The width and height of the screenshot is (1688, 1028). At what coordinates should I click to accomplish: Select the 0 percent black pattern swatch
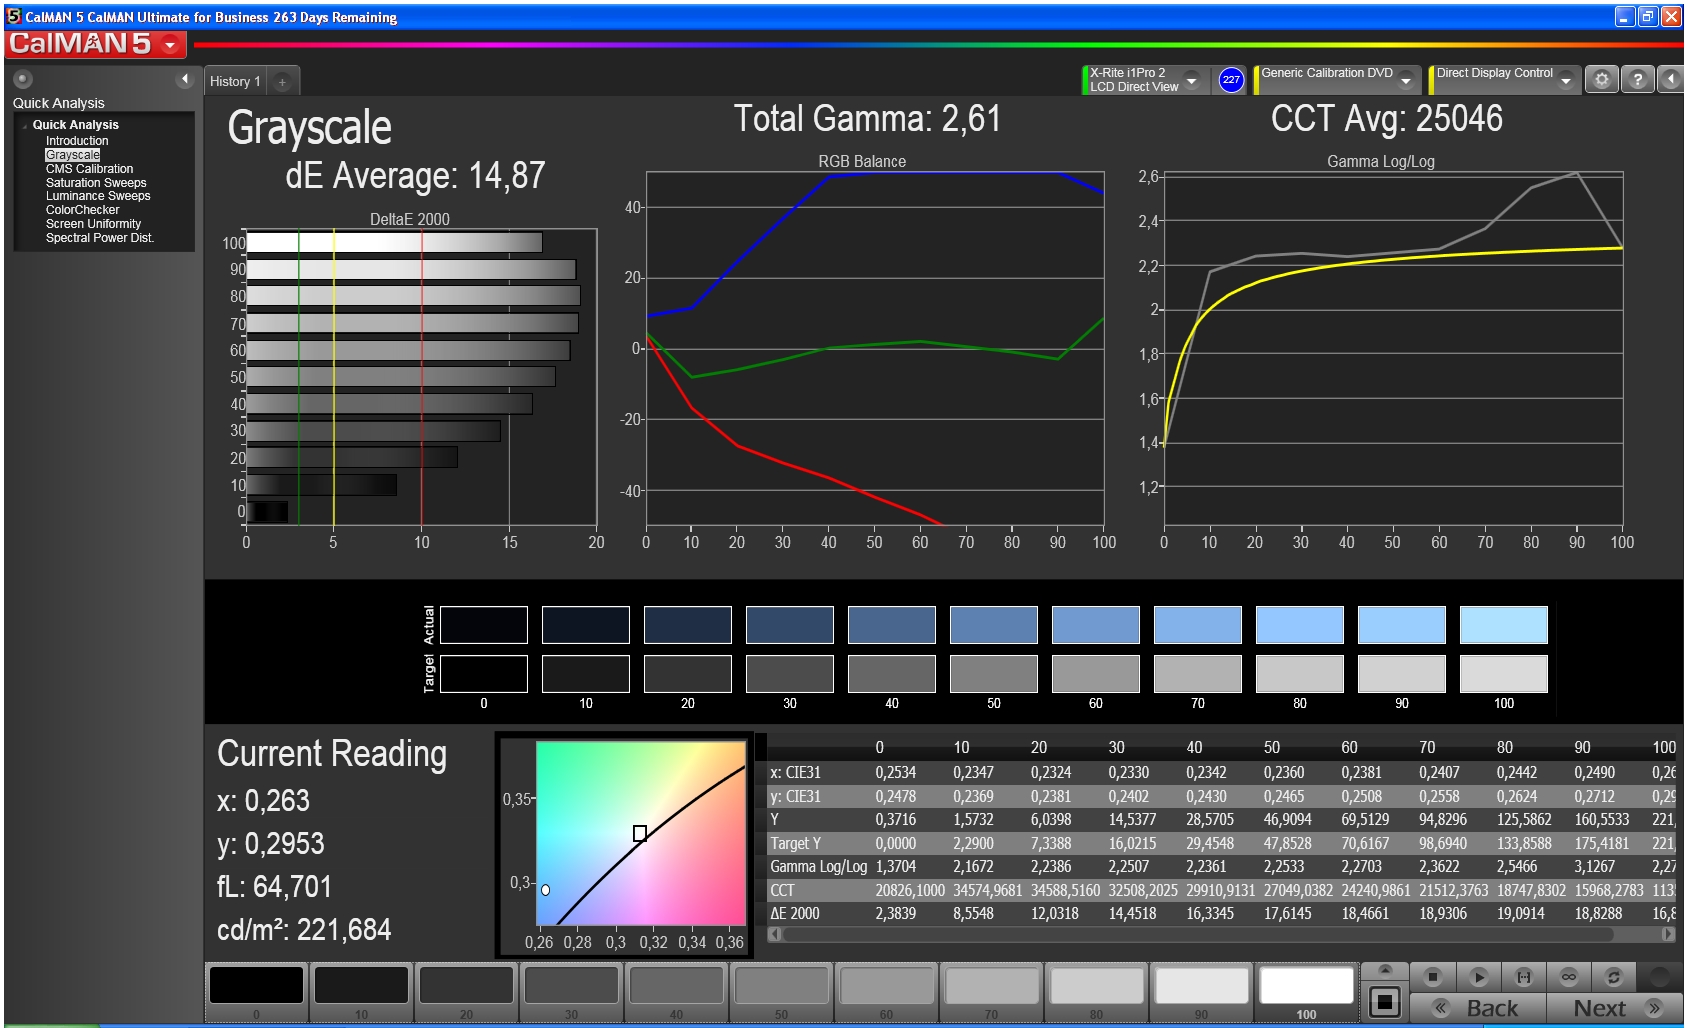click(256, 986)
